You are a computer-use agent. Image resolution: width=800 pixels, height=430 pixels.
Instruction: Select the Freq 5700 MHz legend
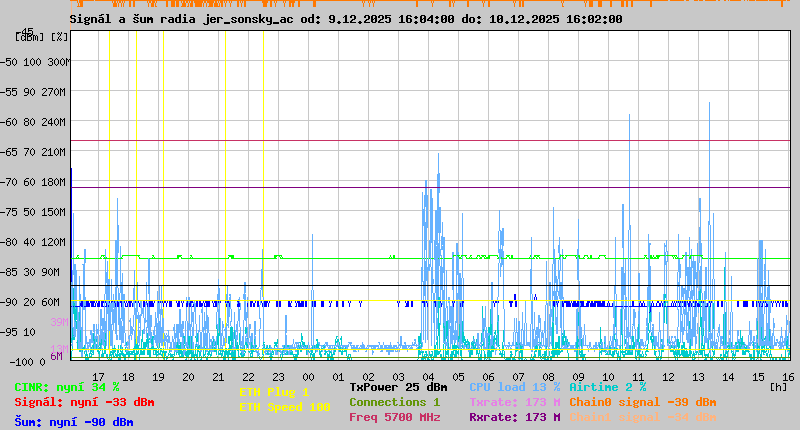(x=394, y=417)
